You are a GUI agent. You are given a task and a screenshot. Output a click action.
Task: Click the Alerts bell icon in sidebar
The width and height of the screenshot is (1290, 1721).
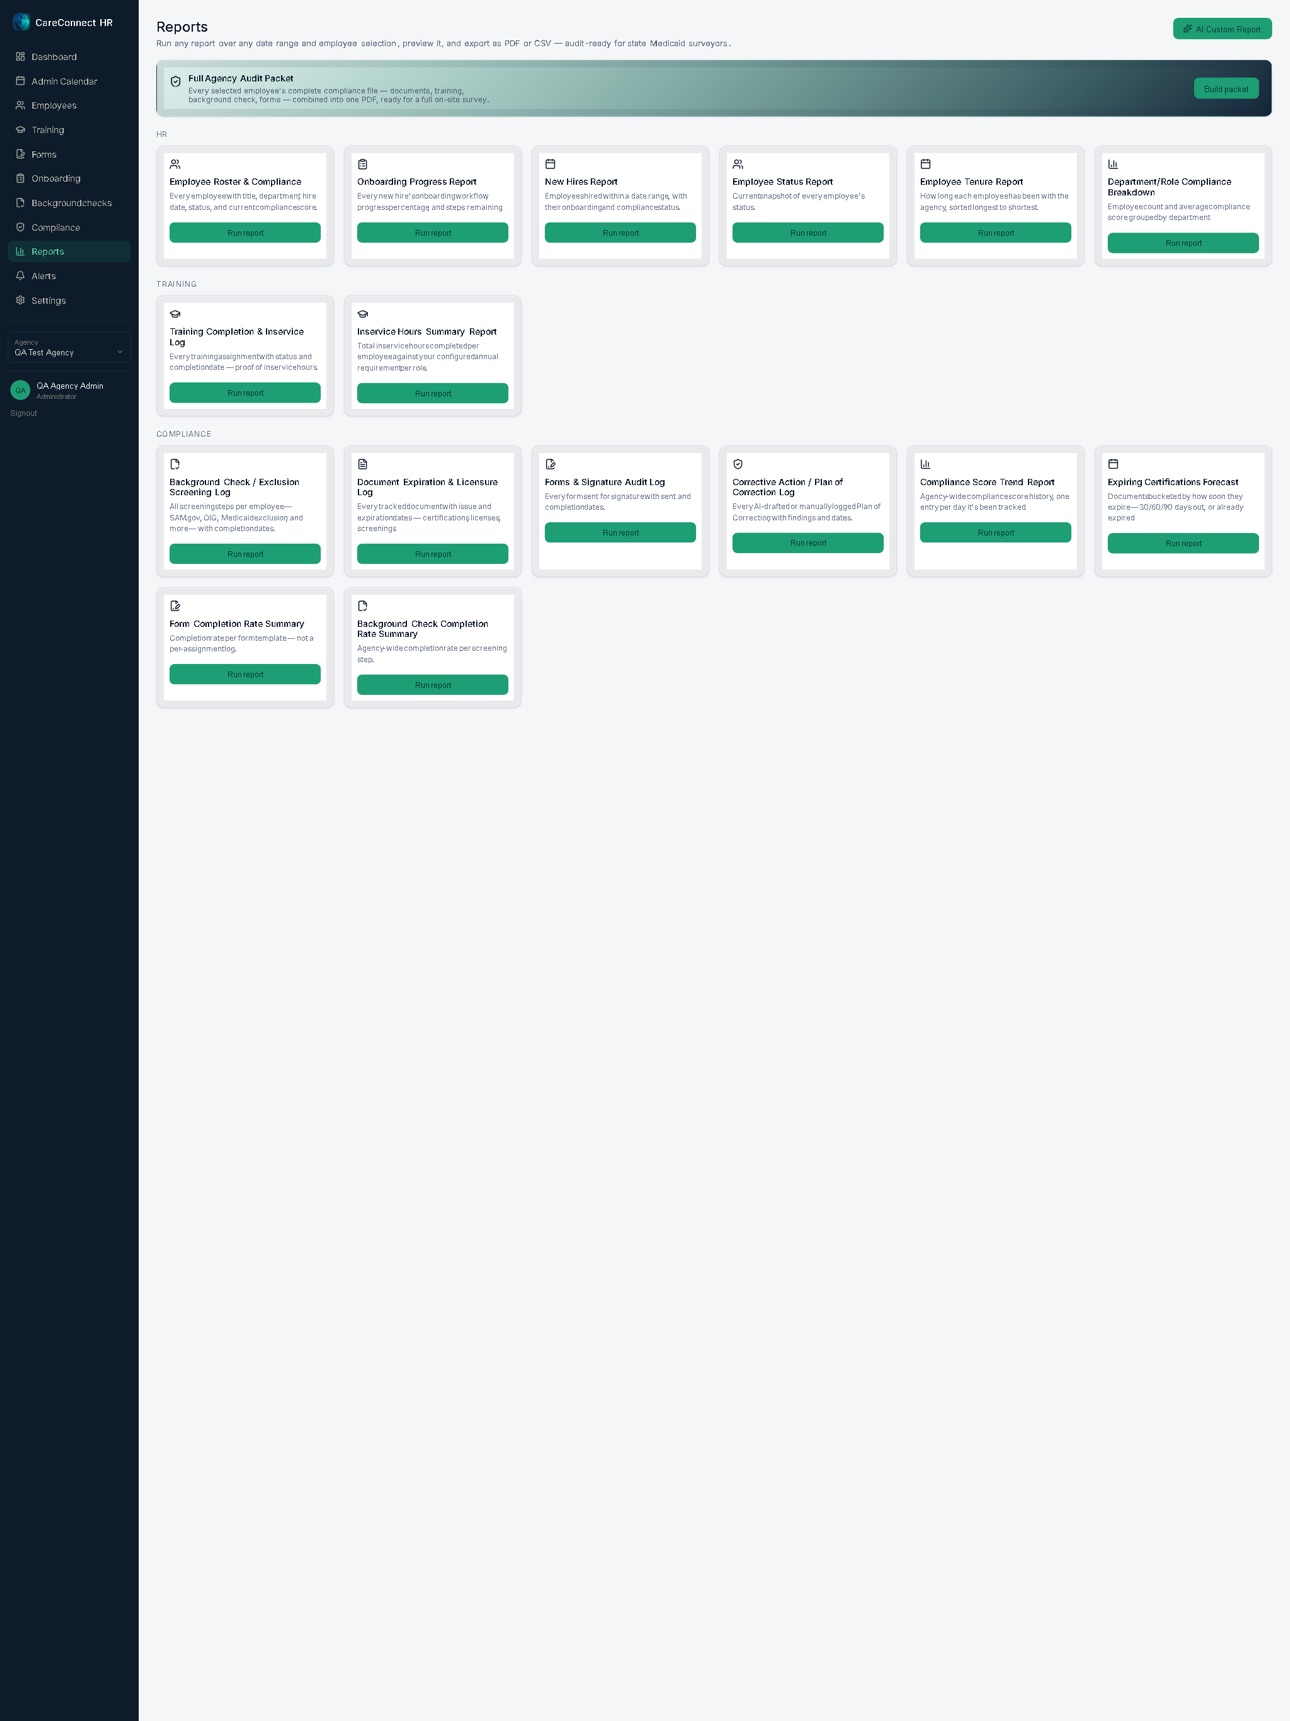(x=20, y=276)
